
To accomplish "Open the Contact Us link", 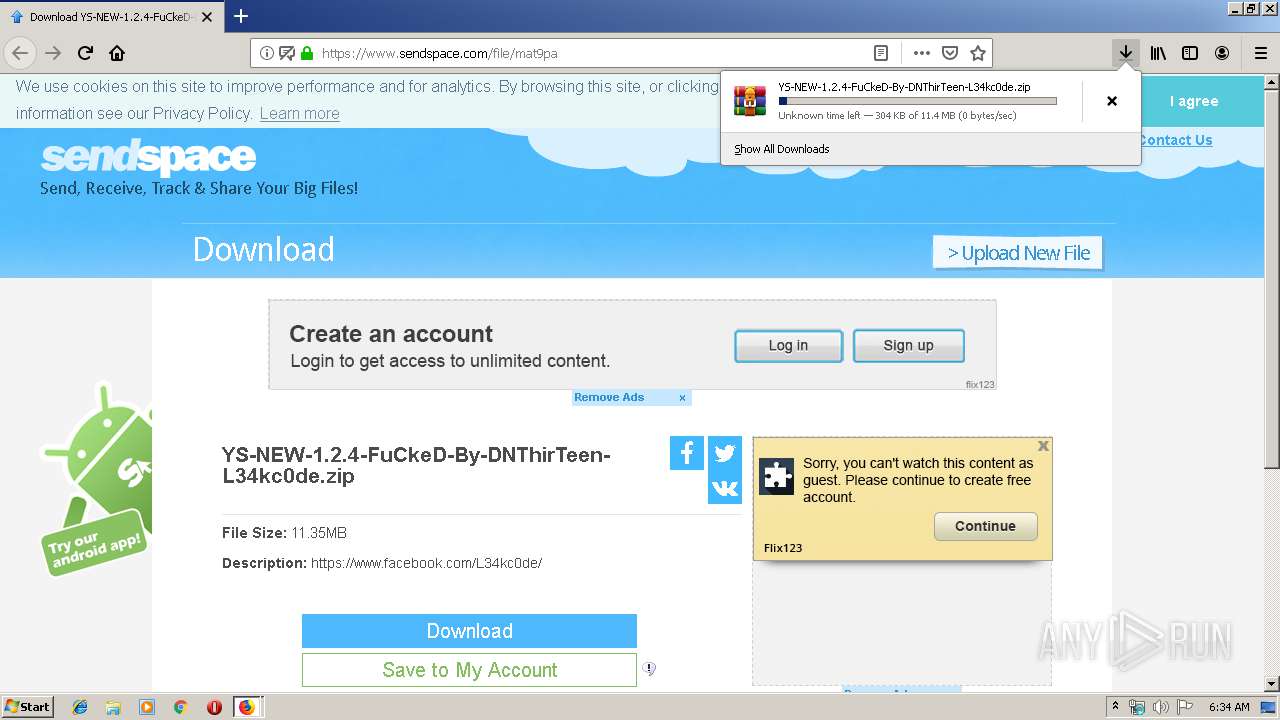I will (x=1175, y=140).
